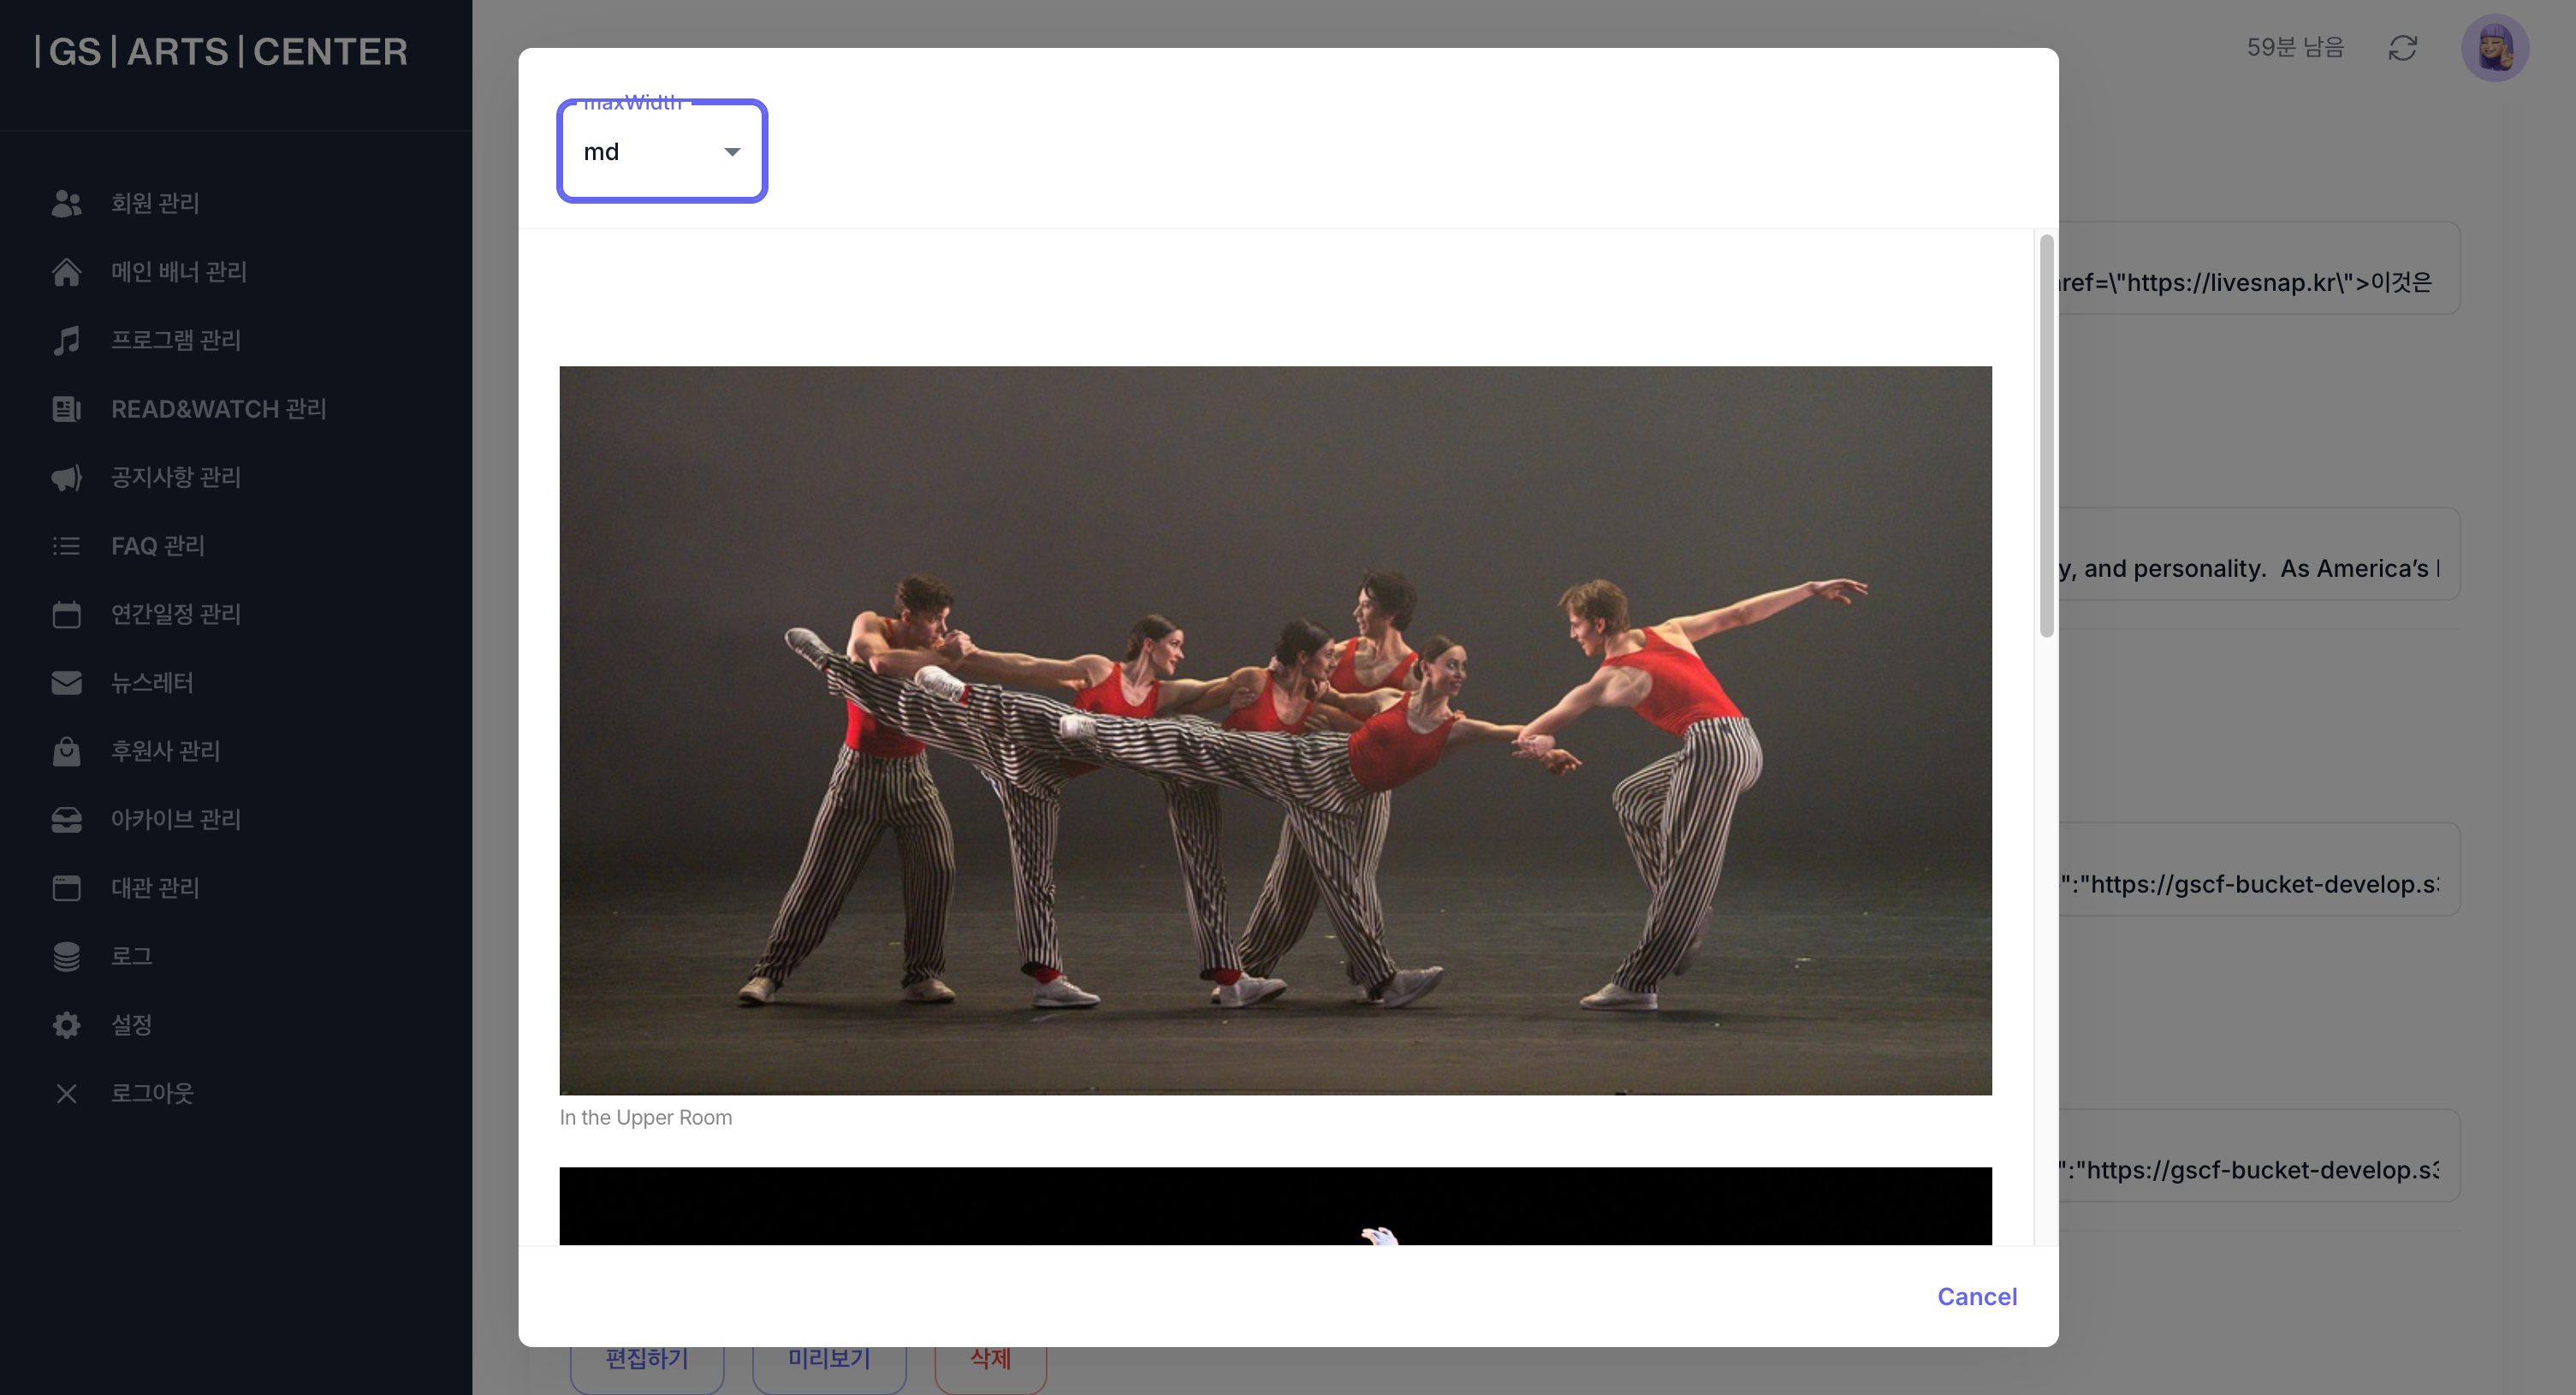Click the 공지사항 관리 megaphone icon
2576x1395 pixels.
(66, 477)
